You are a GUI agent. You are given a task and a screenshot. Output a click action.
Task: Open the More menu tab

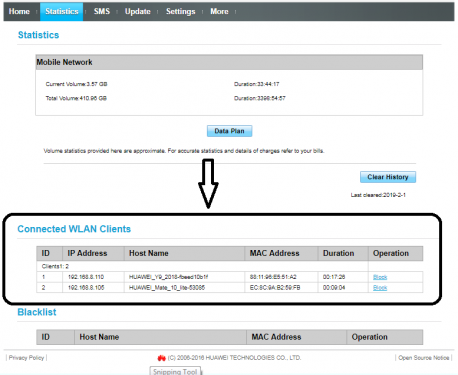(x=219, y=11)
